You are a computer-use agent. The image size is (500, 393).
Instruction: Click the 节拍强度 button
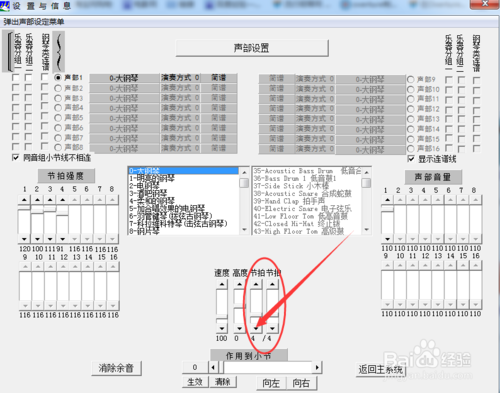point(66,176)
